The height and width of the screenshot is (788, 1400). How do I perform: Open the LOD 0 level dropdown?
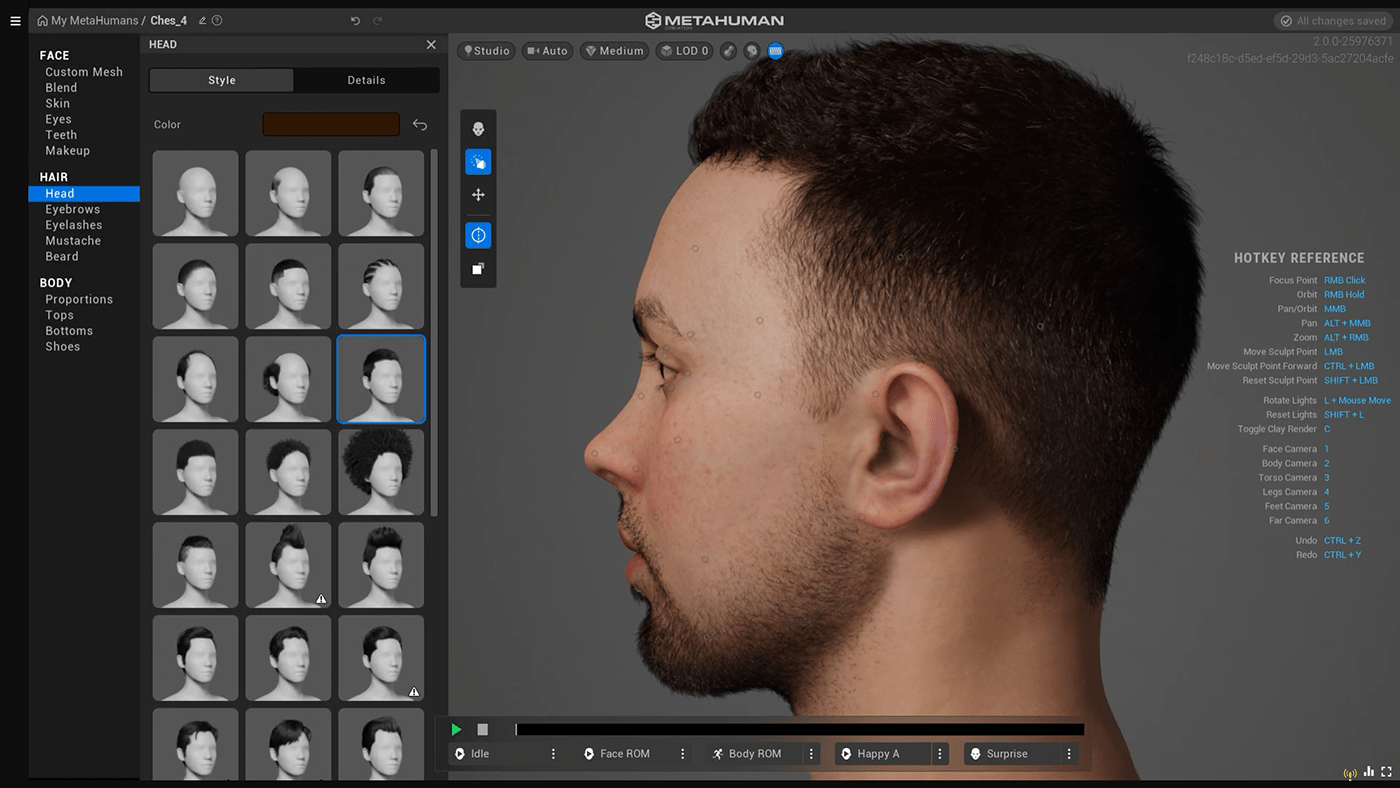point(684,51)
